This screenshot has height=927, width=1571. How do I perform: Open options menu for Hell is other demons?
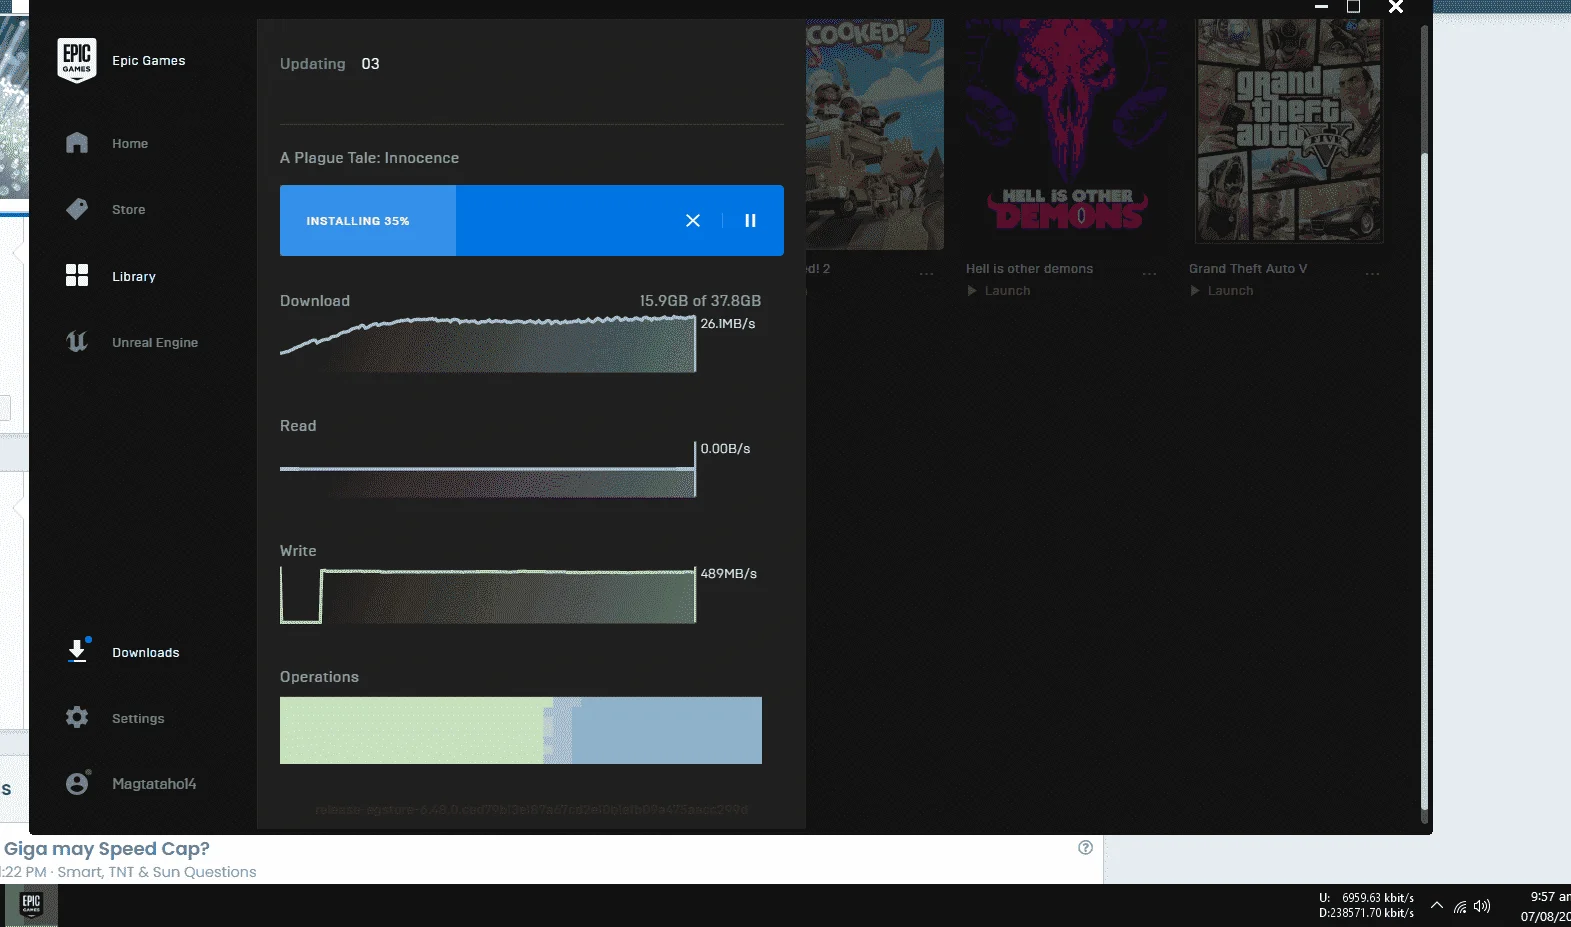(1149, 273)
